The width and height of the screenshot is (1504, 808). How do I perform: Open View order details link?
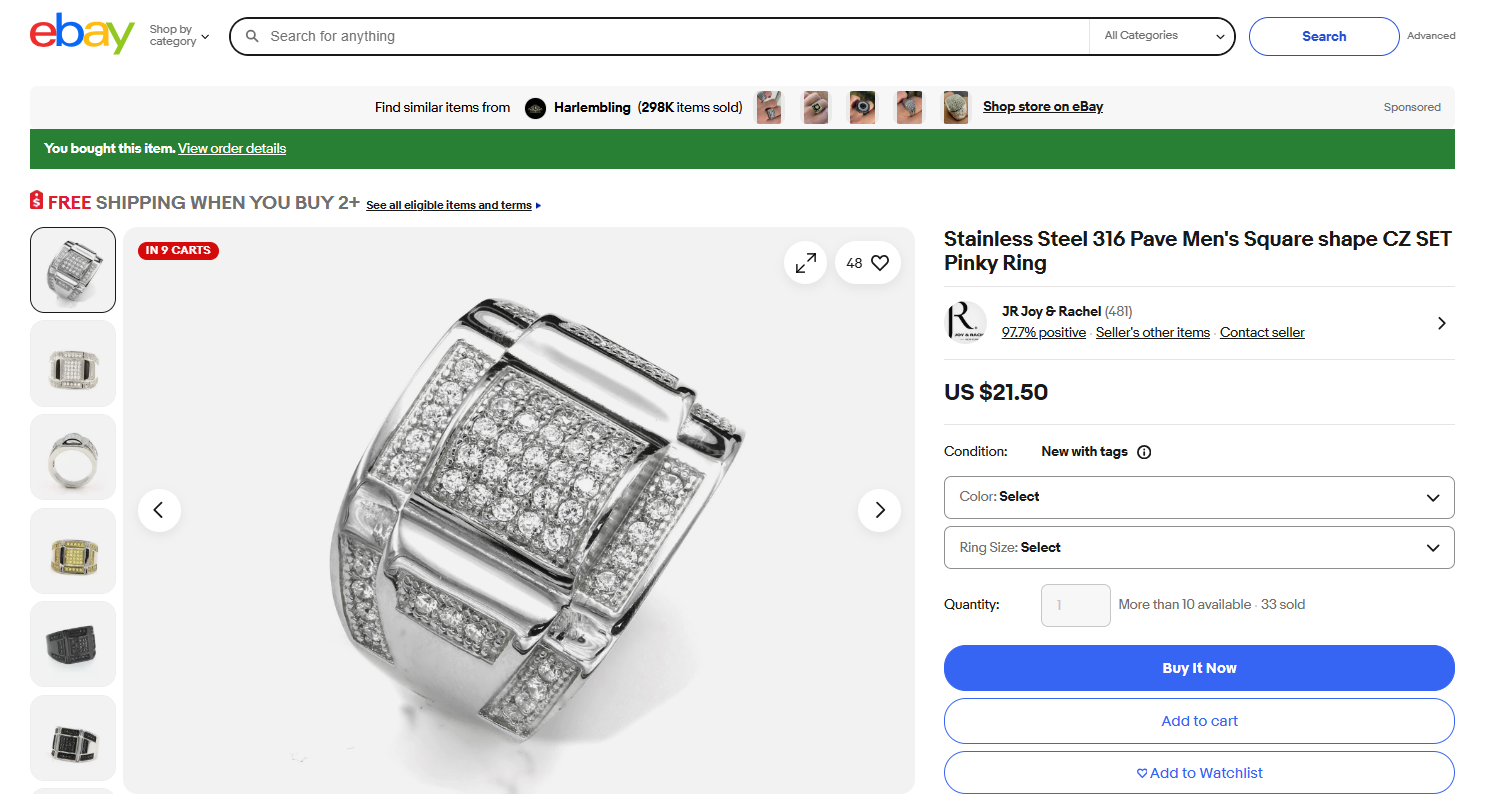232,149
